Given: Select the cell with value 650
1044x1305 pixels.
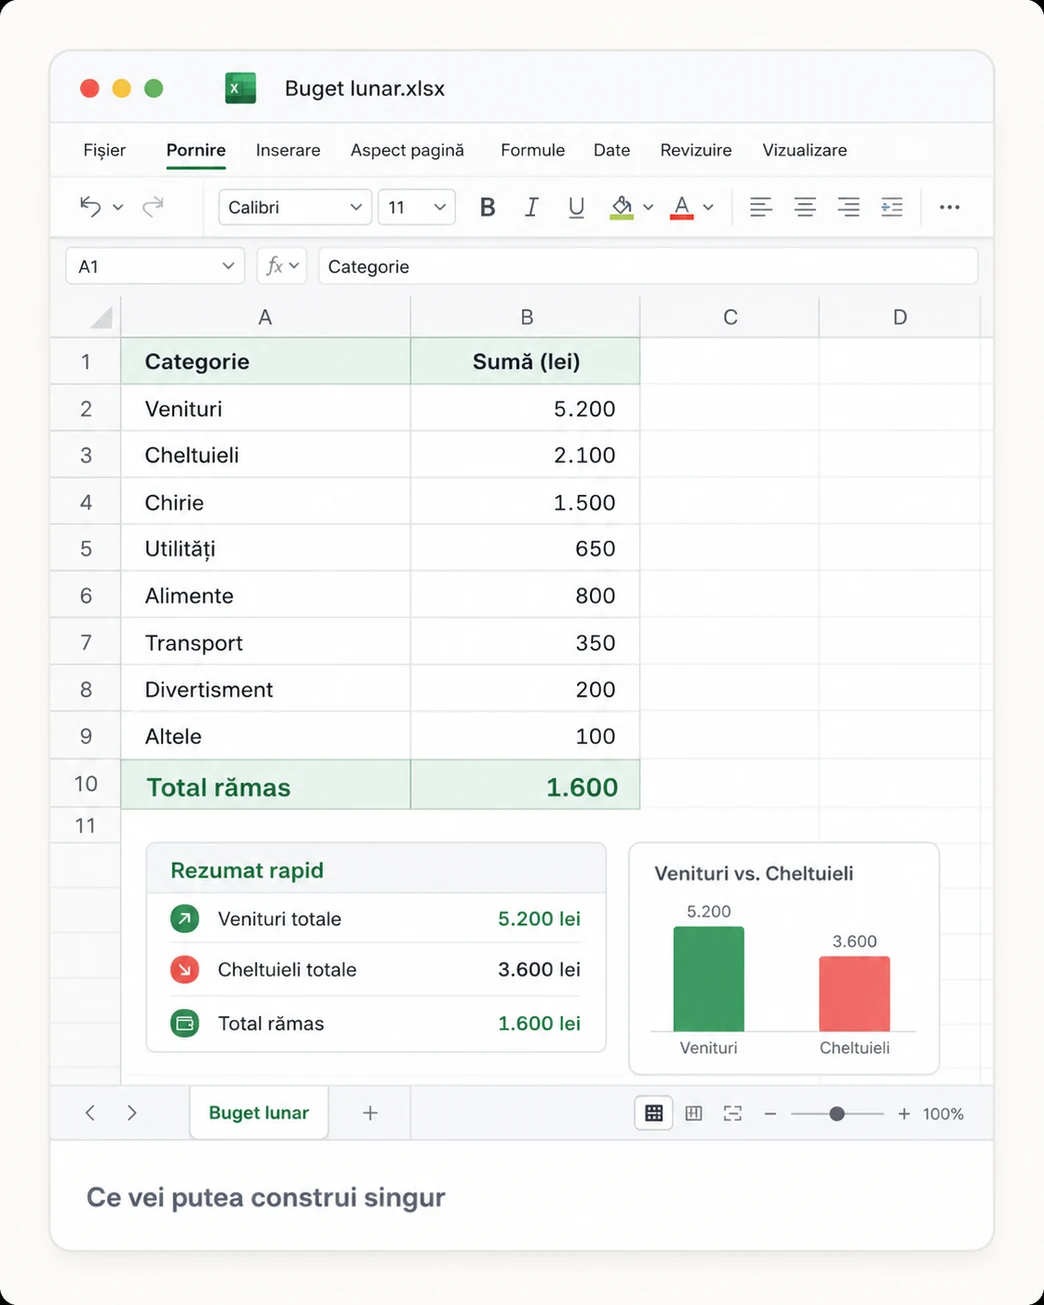Looking at the screenshot, I should click(526, 548).
